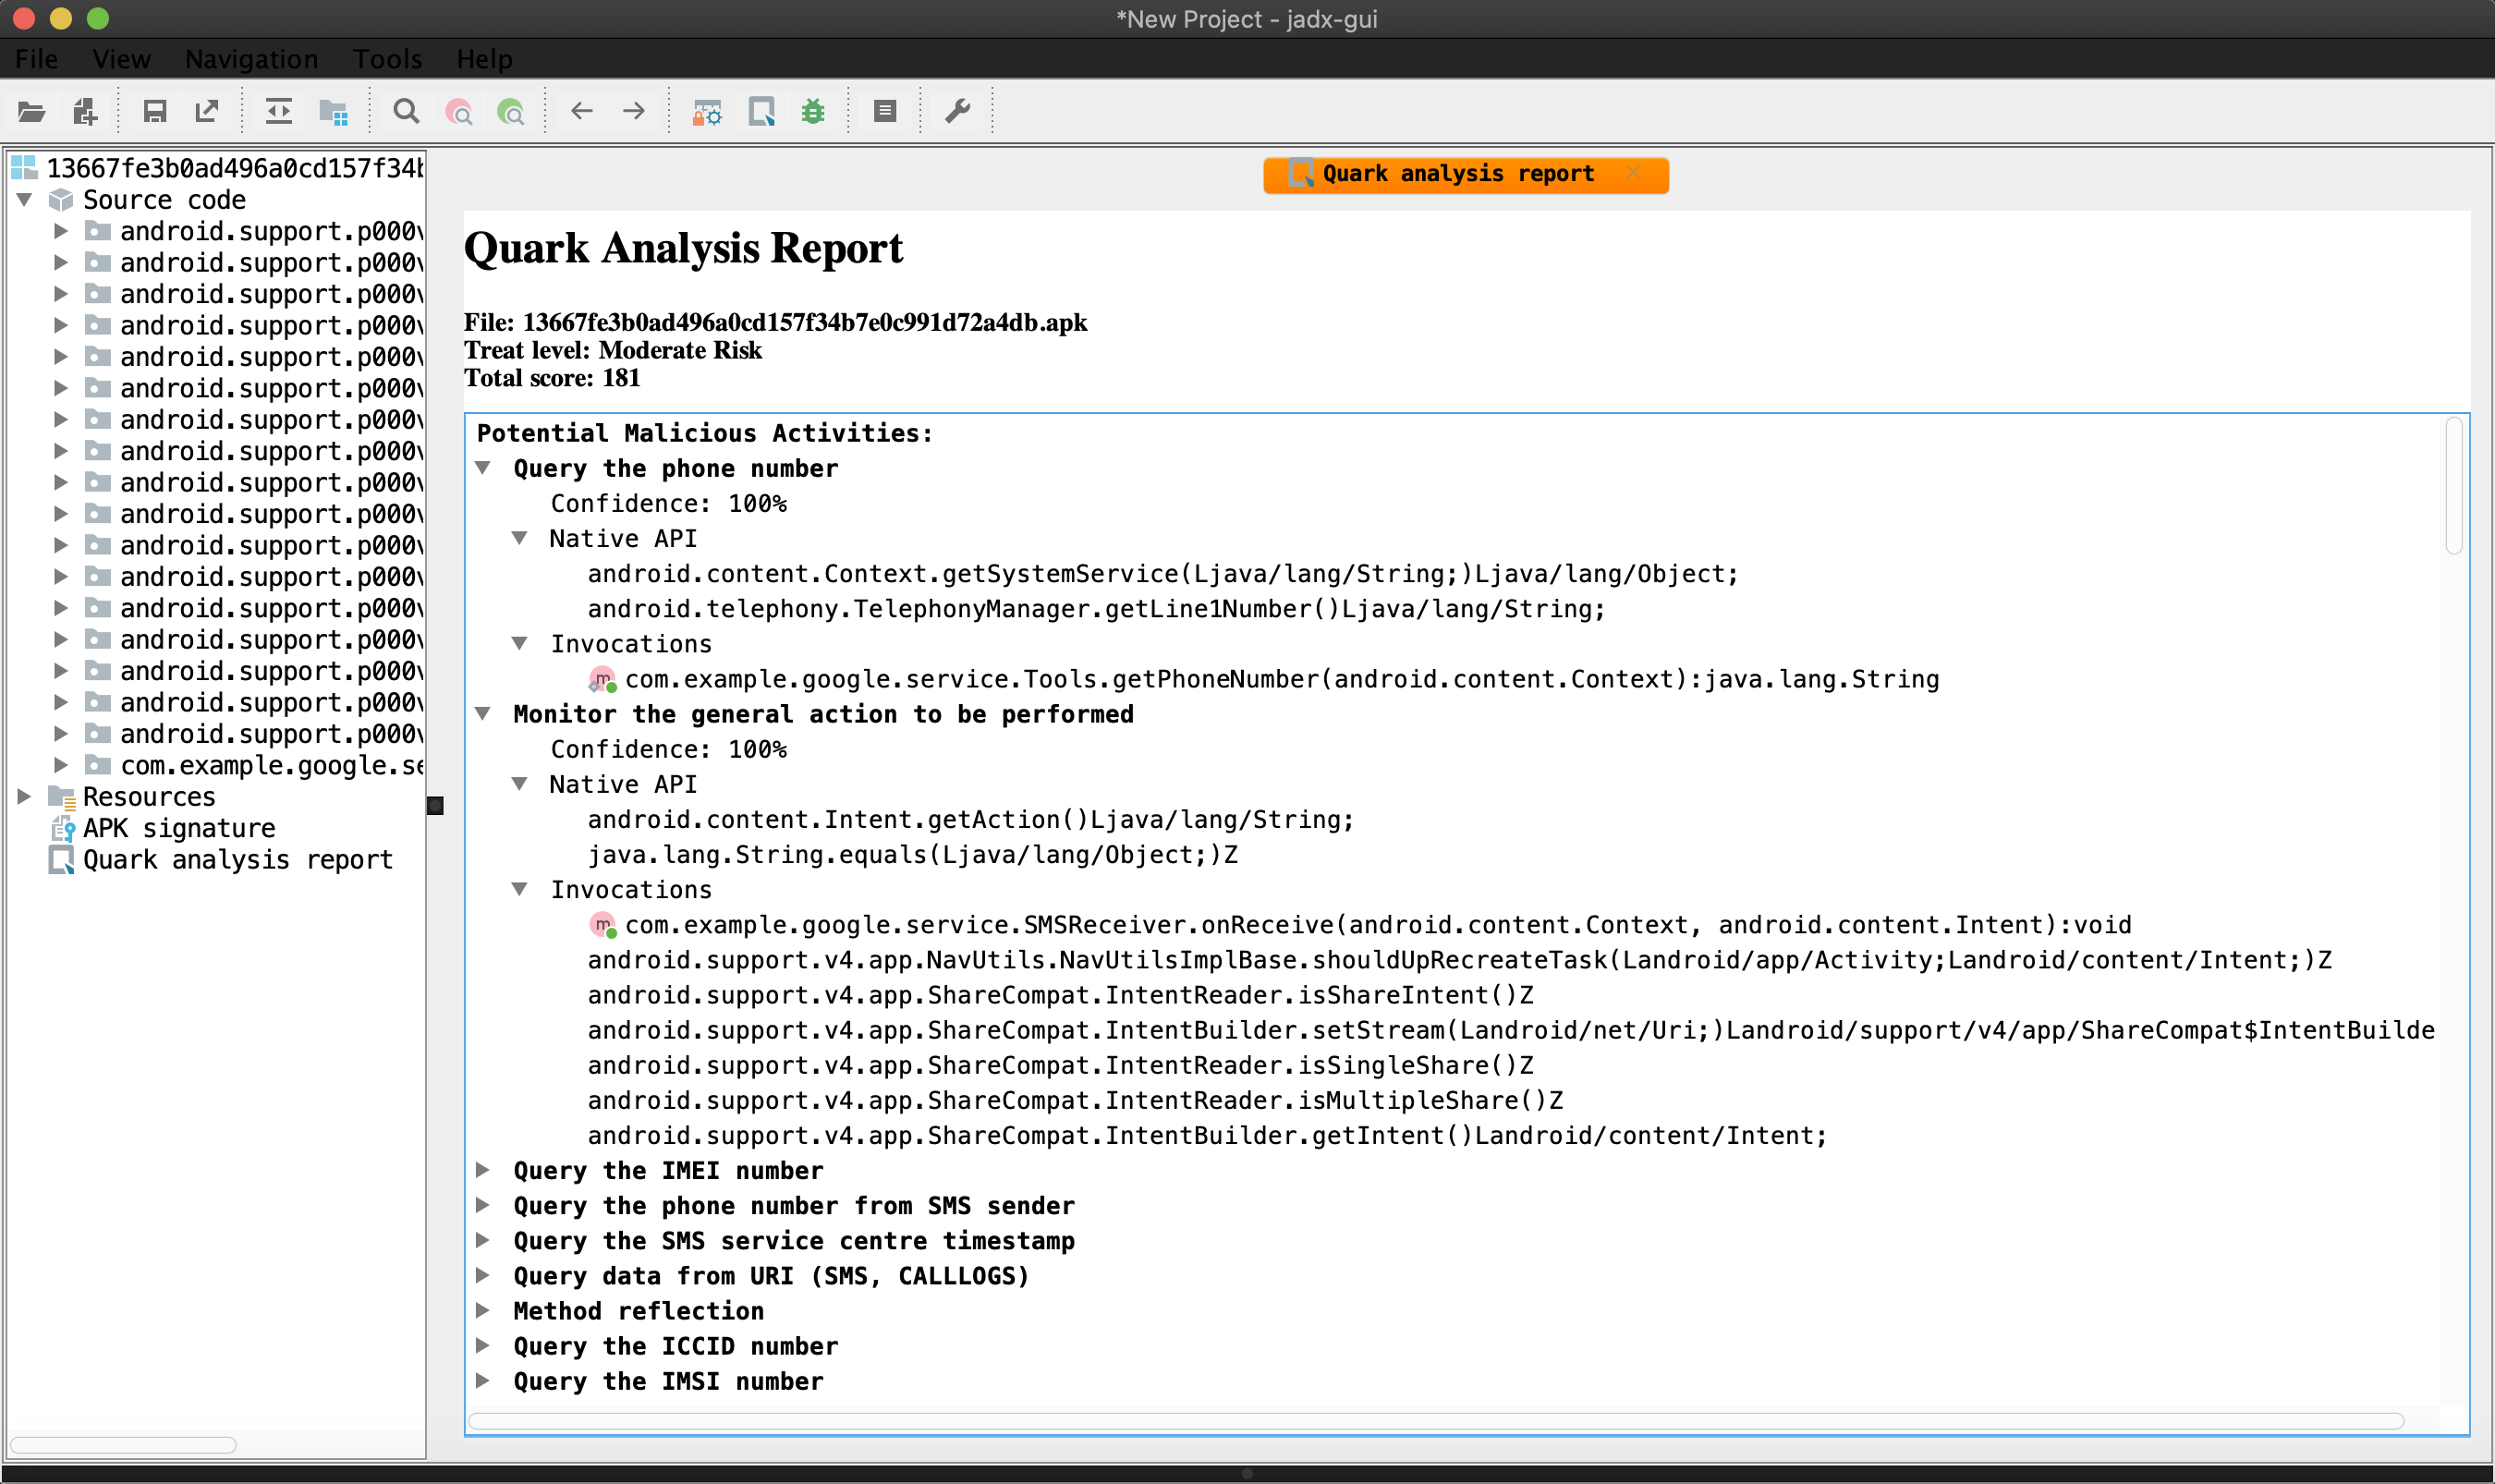Viewport: 2495px width, 1484px height.
Task: Toggle the flatten packages icon
Action: tap(333, 111)
